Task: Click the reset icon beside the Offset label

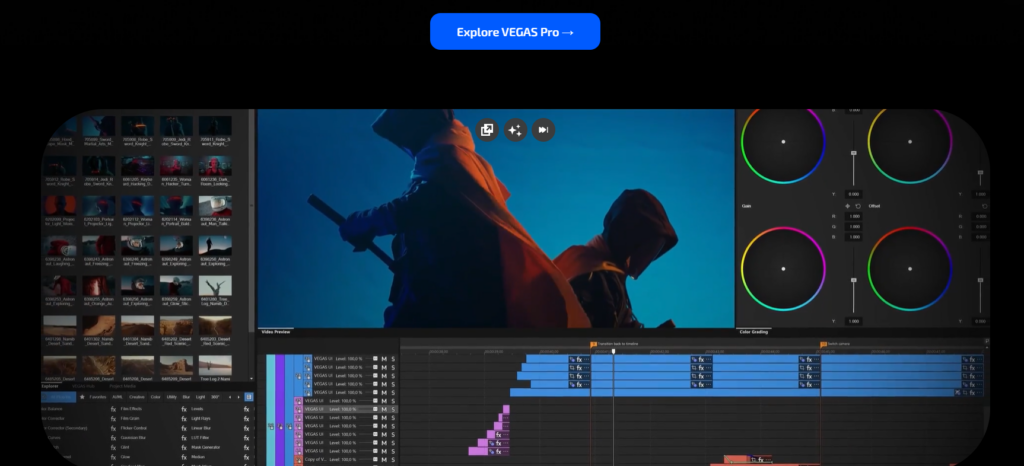Action: pos(984,206)
